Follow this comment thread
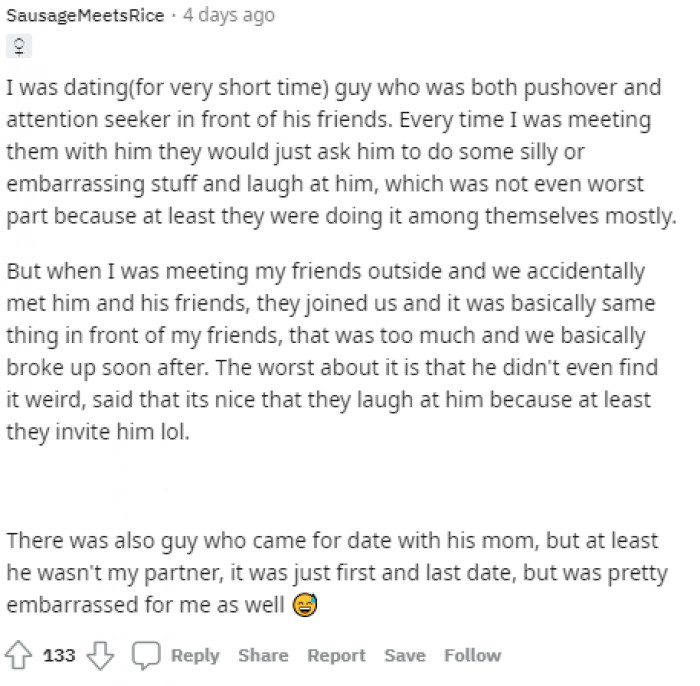The height and width of the screenshot is (686, 700). pyautogui.click(x=472, y=655)
